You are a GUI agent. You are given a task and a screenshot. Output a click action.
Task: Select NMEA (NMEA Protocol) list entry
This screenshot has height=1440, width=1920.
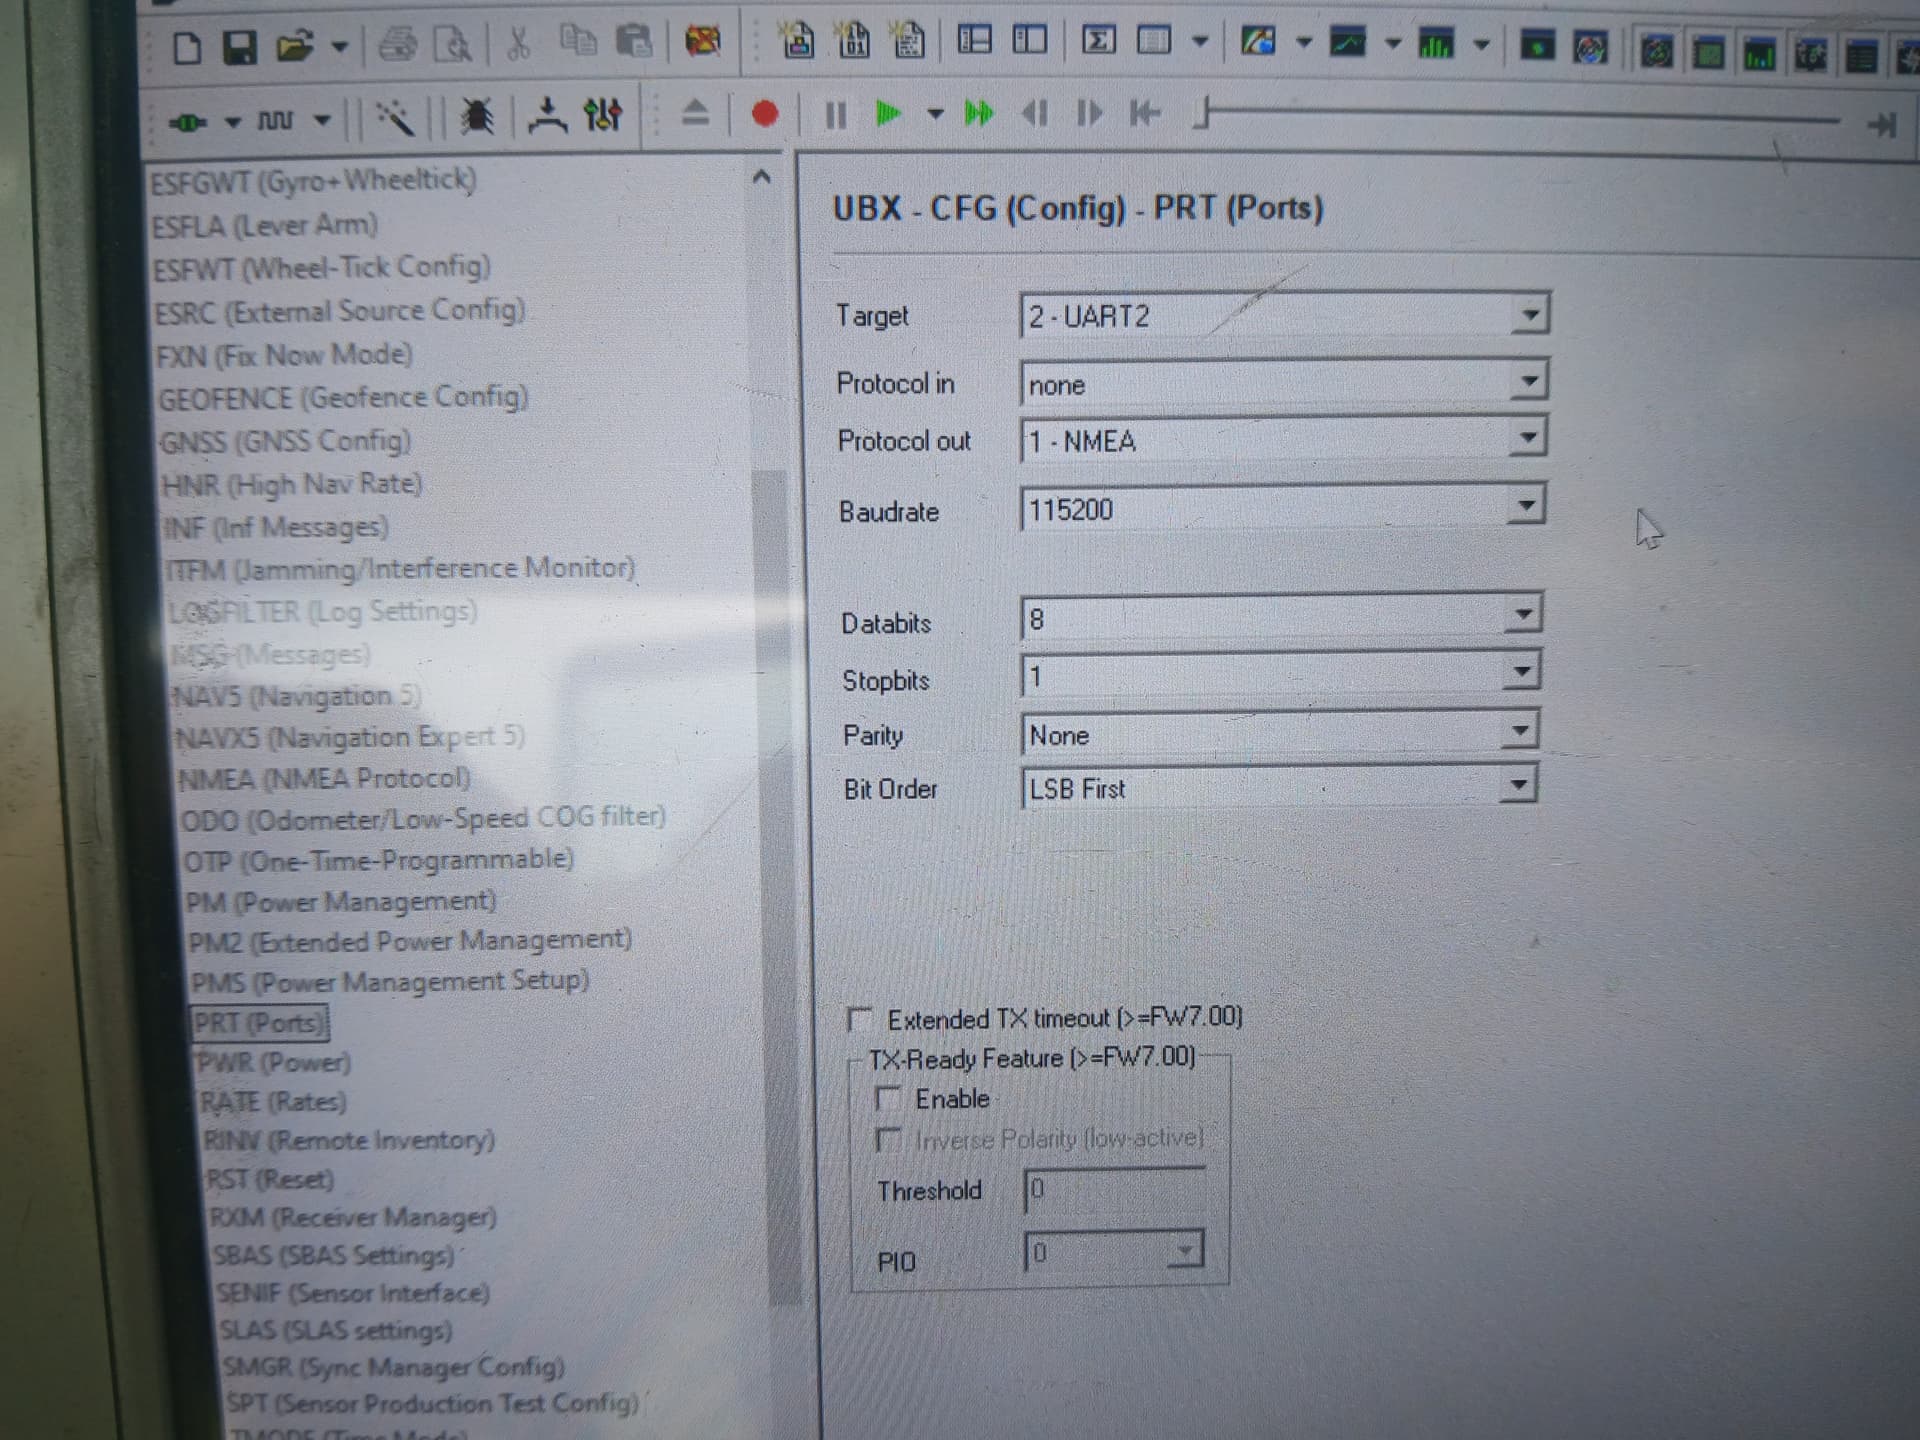point(323,778)
